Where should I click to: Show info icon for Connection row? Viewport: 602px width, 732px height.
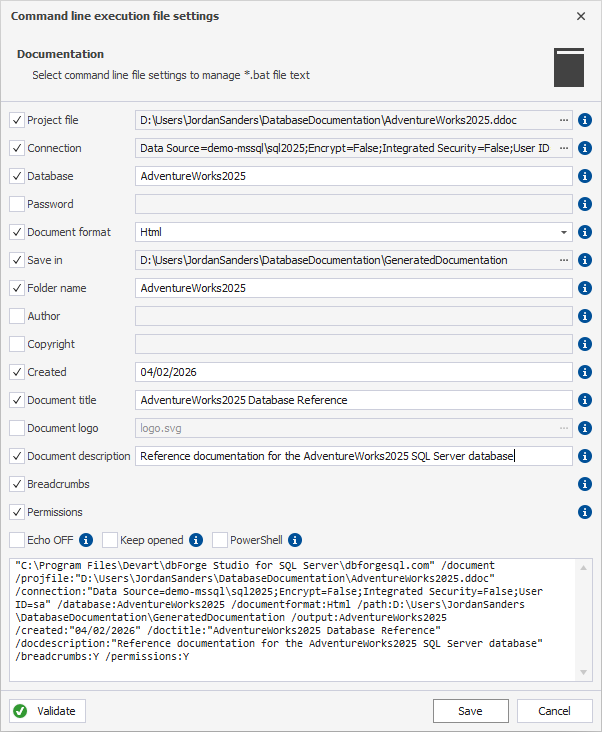[x=585, y=148]
